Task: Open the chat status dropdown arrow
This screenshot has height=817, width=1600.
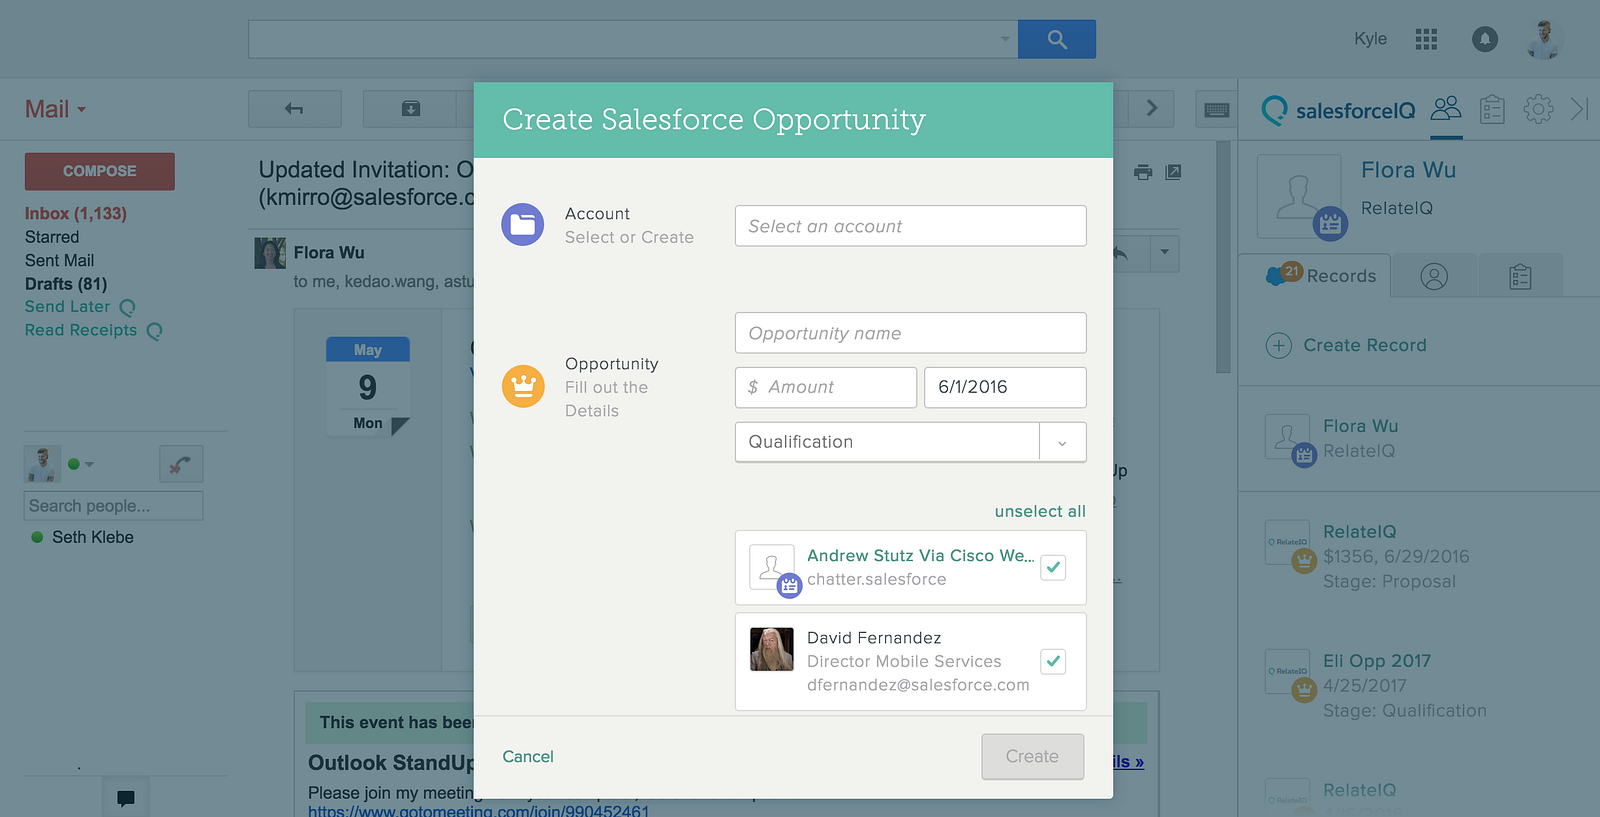Action: pyautogui.click(x=89, y=464)
